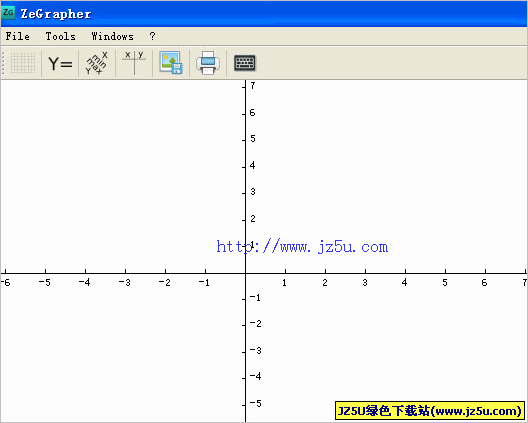The height and width of the screenshot is (423, 528).
Task: Click the toolbar drag handle
Action: tap(3, 63)
